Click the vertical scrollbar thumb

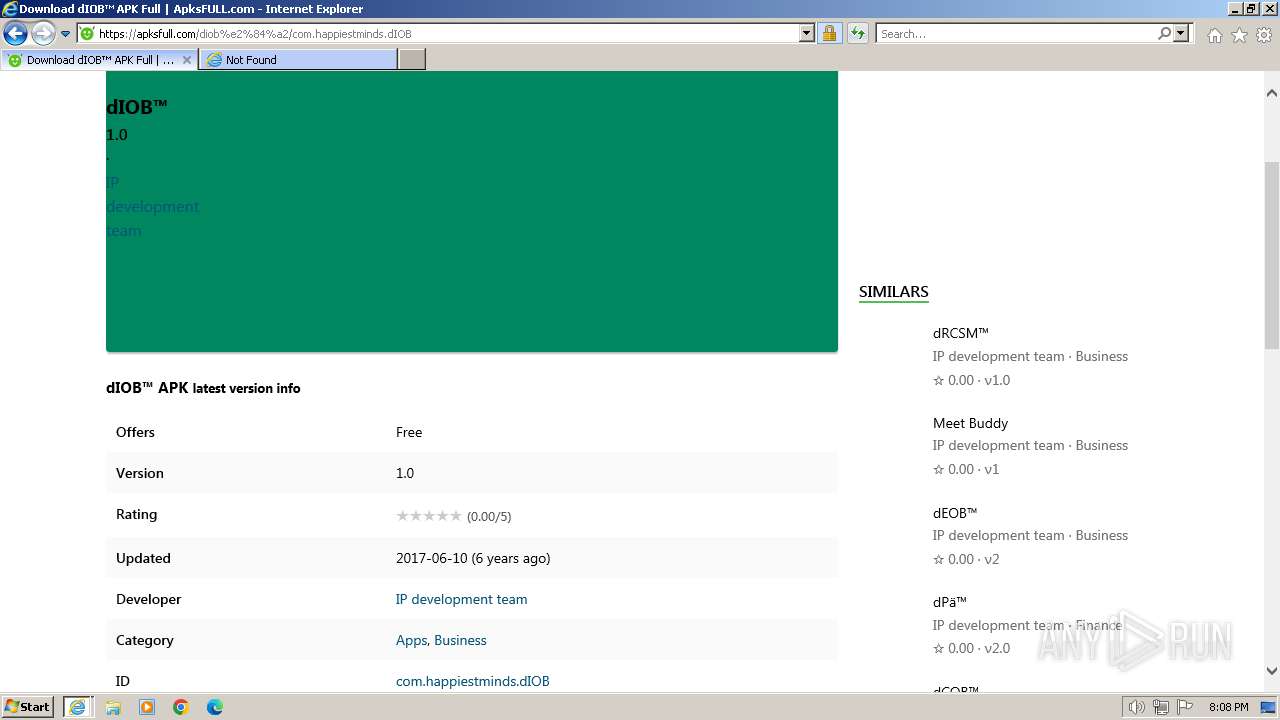coord(1271,255)
